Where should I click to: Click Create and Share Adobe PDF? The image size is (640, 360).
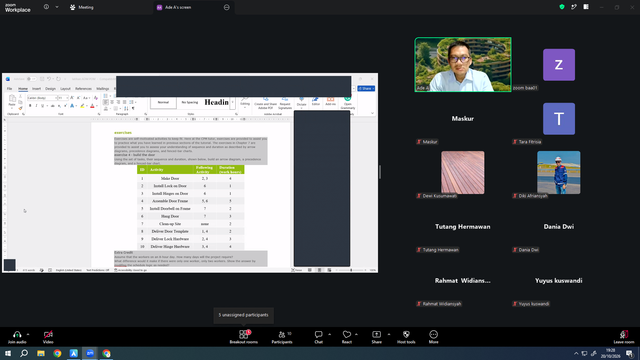265,103
